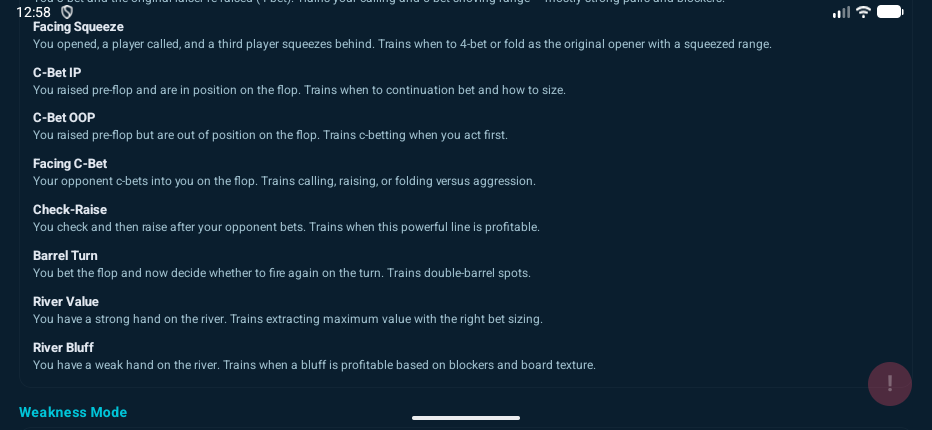Click the C-Bet IP description text
932x430 pixels.
(x=299, y=90)
